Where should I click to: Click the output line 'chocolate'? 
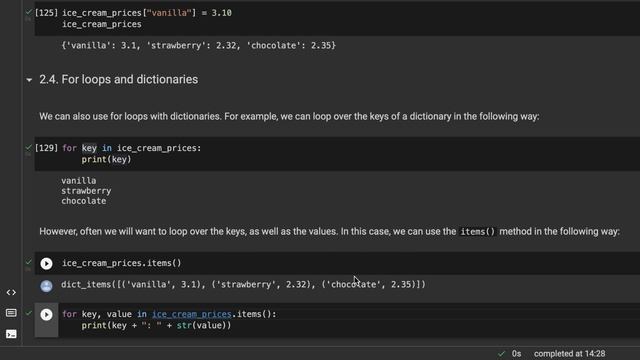pos(84,201)
